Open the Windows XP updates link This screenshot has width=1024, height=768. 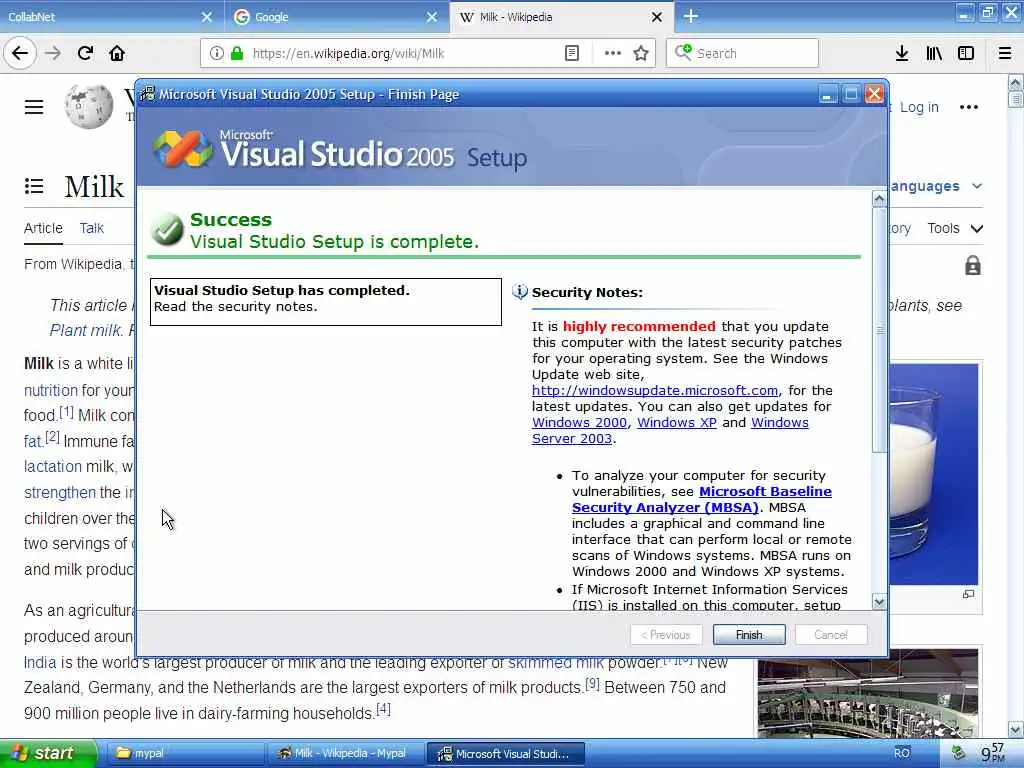coord(677,423)
